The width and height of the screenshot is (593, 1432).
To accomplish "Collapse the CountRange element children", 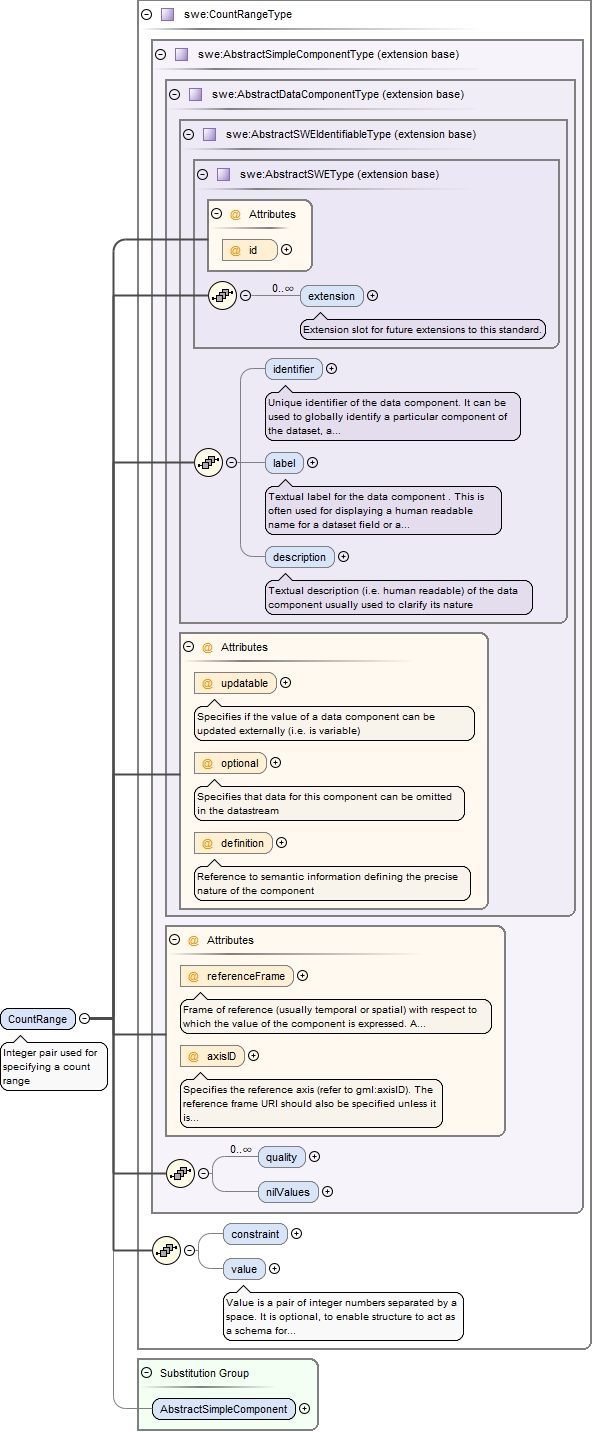I will (x=84, y=1019).
